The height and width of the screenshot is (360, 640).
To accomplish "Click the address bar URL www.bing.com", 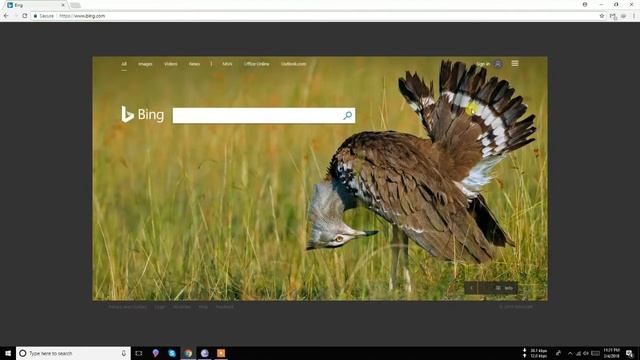I will tap(82, 16).
